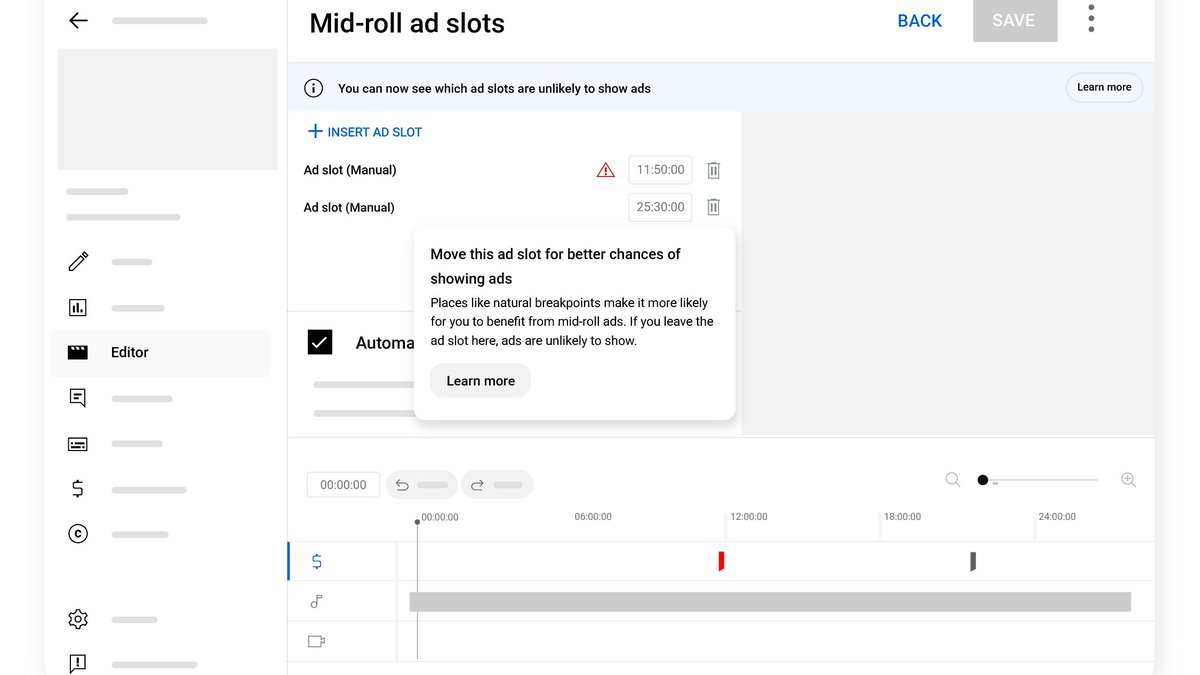The width and height of the screenshot is (1200, 675).
Task: Delete the 11:50:00 ad slot
Action: tap(713, 170)
